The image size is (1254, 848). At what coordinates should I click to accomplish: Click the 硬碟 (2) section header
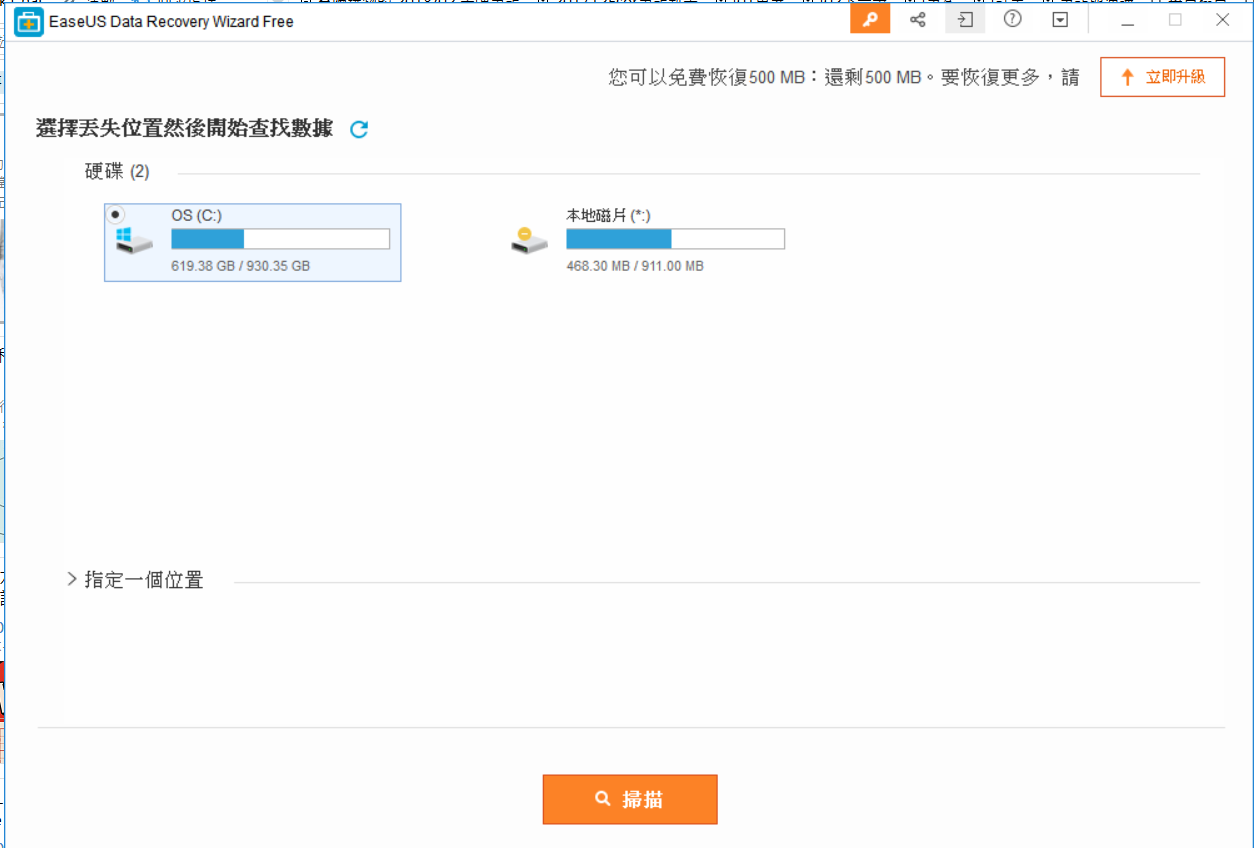pos(117,172)
